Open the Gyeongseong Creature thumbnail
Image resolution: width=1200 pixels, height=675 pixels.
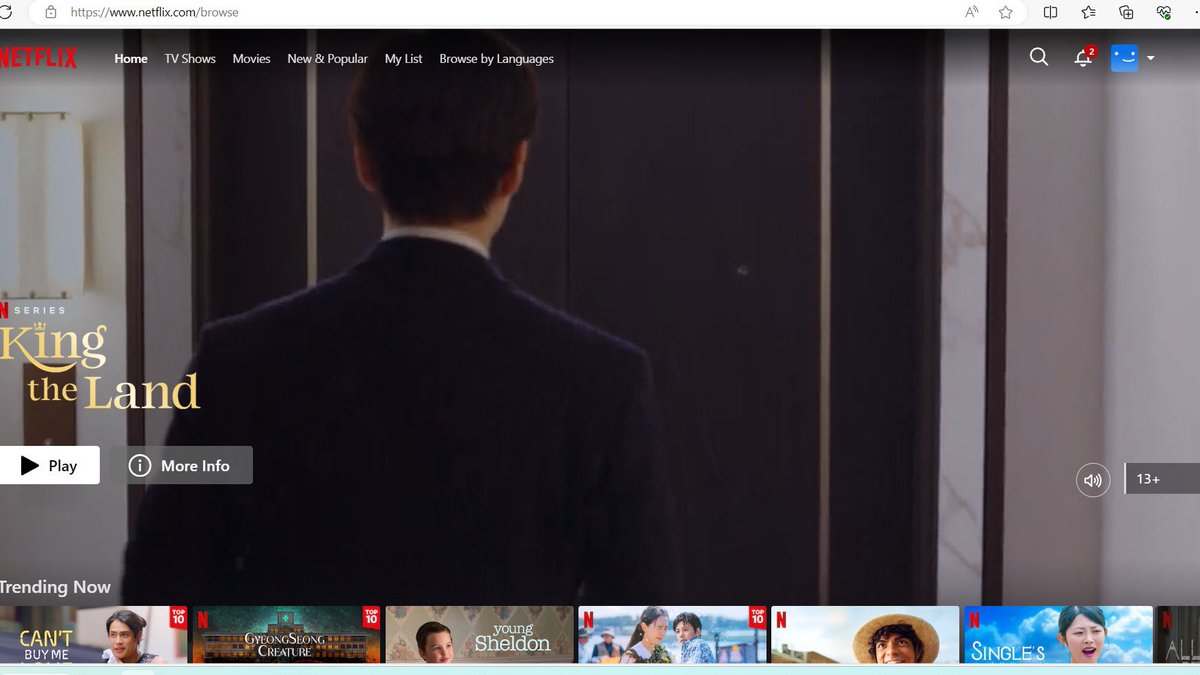pyautogui.click(x=286, y=634)
